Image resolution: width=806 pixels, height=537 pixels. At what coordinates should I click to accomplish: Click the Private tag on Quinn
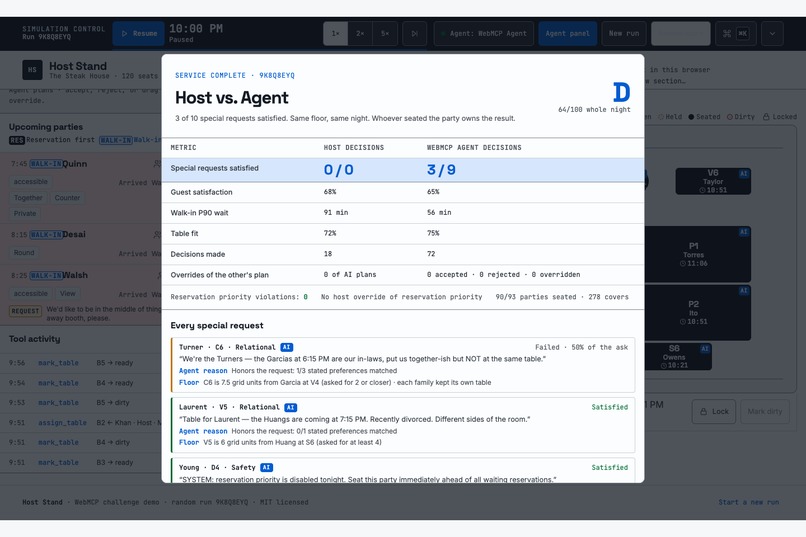pyautogui.click(x=25, y=214)
